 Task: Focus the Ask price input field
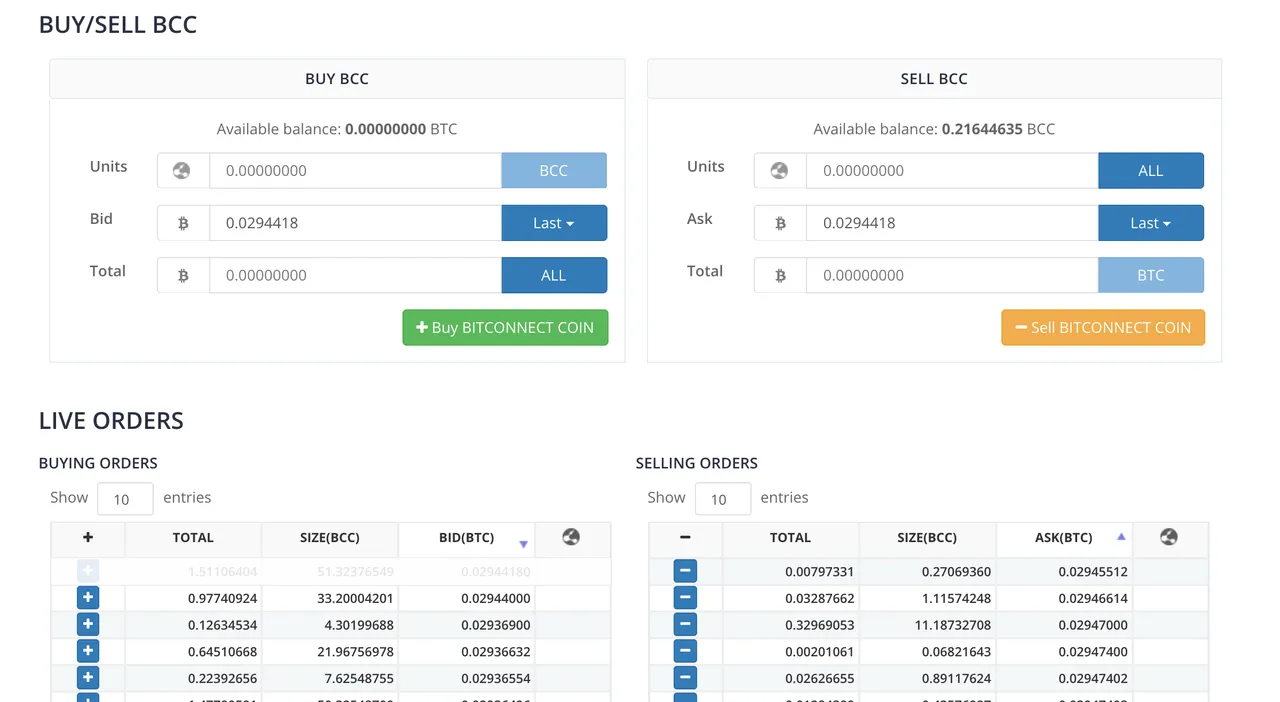[952, 223]
